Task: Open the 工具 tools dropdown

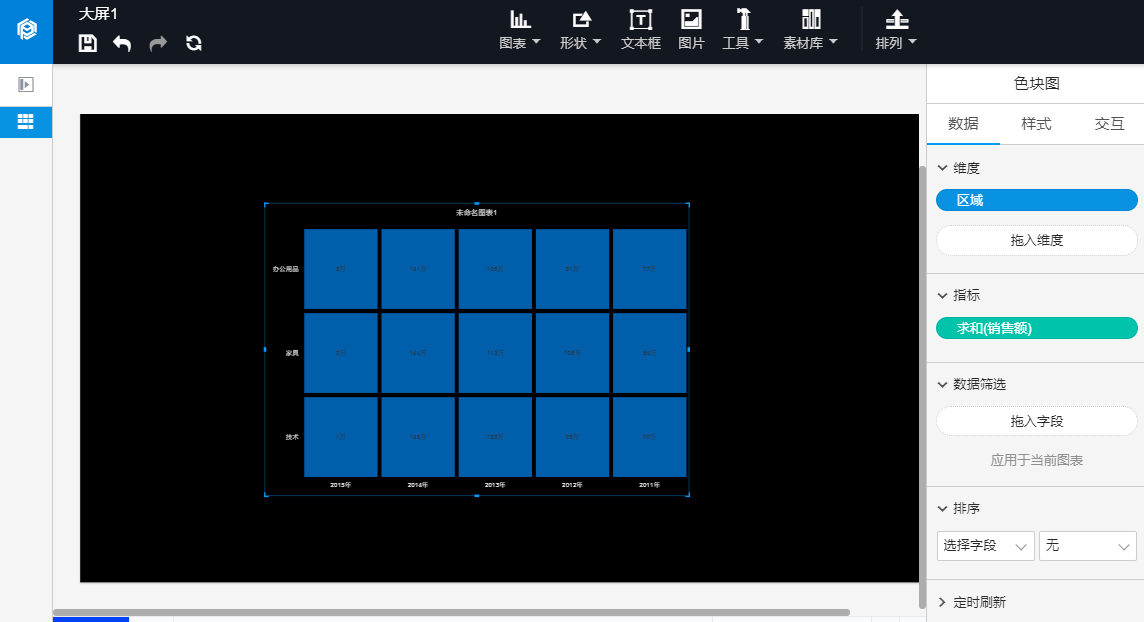Action: coord(743,30)
